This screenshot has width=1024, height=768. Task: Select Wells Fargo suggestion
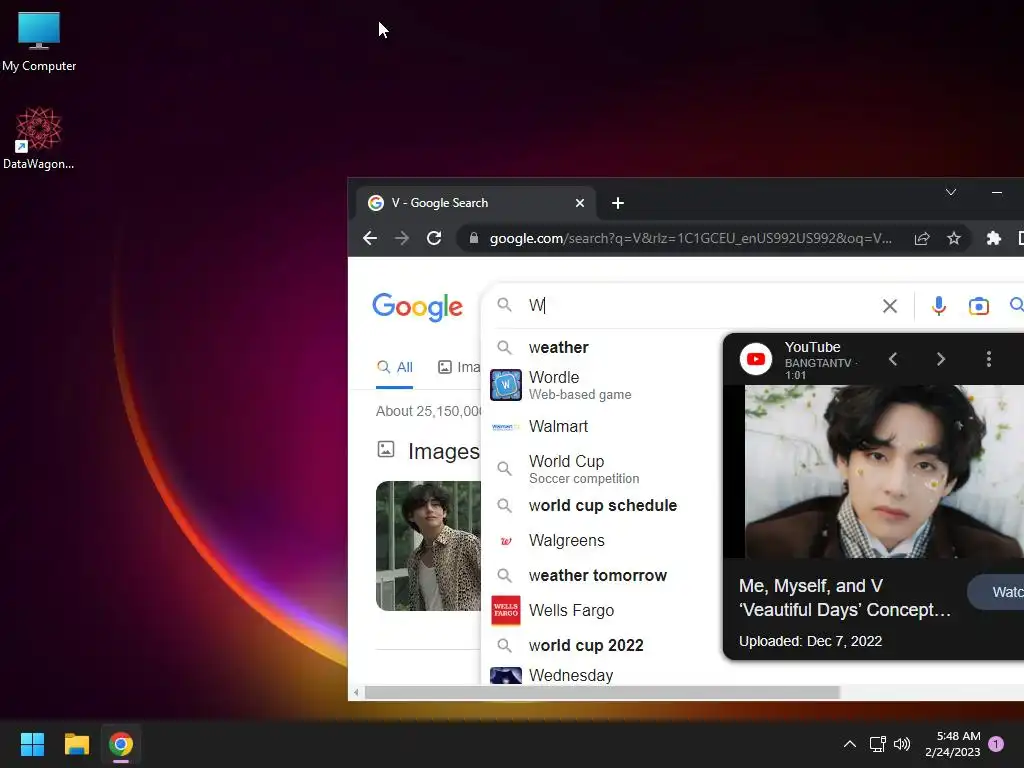(x=601, y=611)
